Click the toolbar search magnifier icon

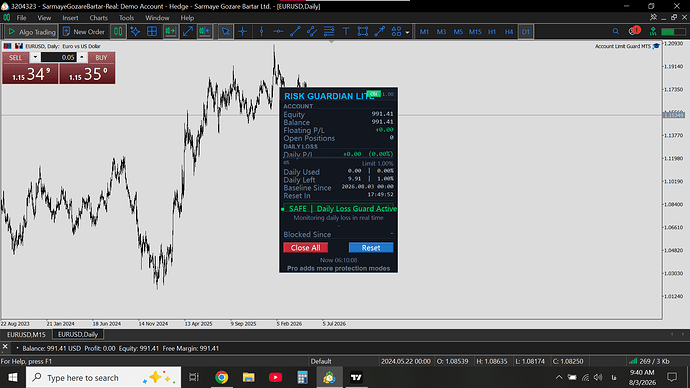pos(616,31)
